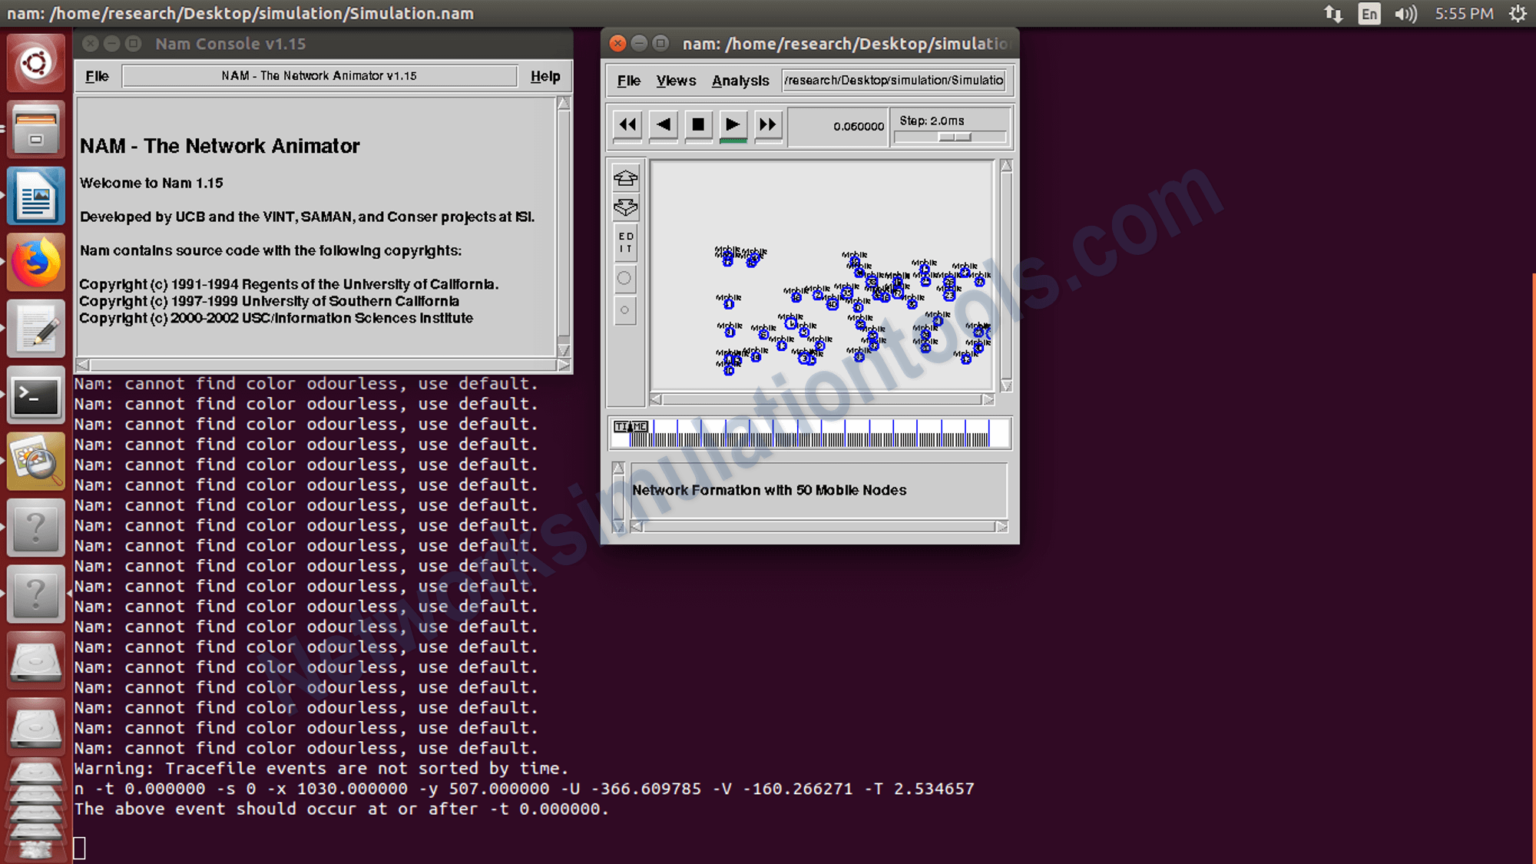Enable forward play of the animation
Screen dimensions: 1536x864
[x=733, y=124]
